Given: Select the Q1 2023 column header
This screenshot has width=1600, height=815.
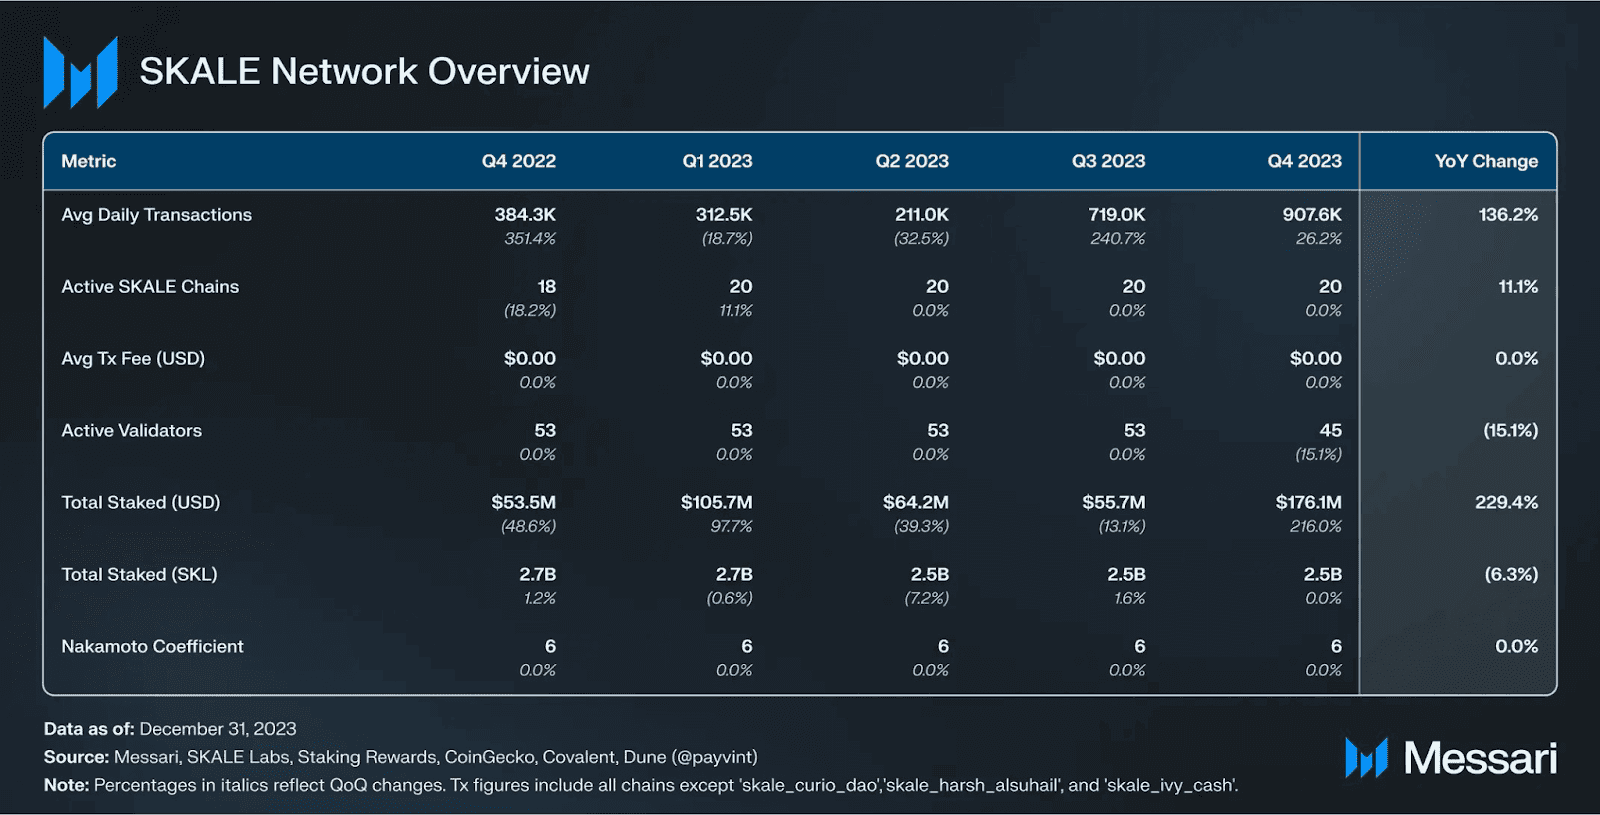Looking at the screenshot, I should click(x=717, y=161).
